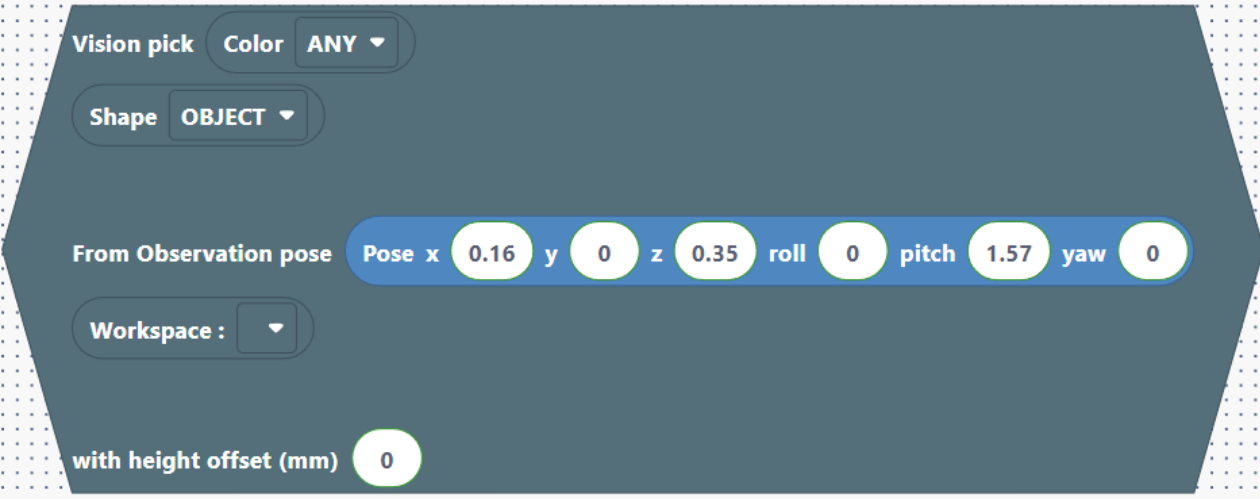This screenshot has height=499, width=1260.
Task: Select the Pose y value field
Action: coord(604,254)
